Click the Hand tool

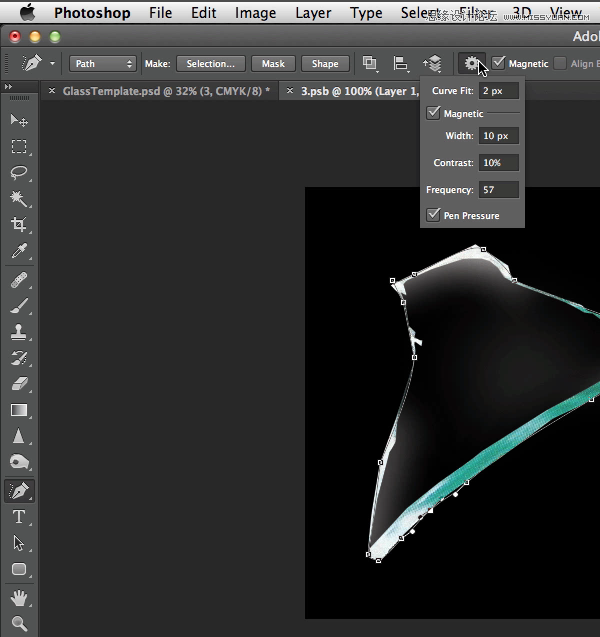pyautogui.click(x=18, y=598)
